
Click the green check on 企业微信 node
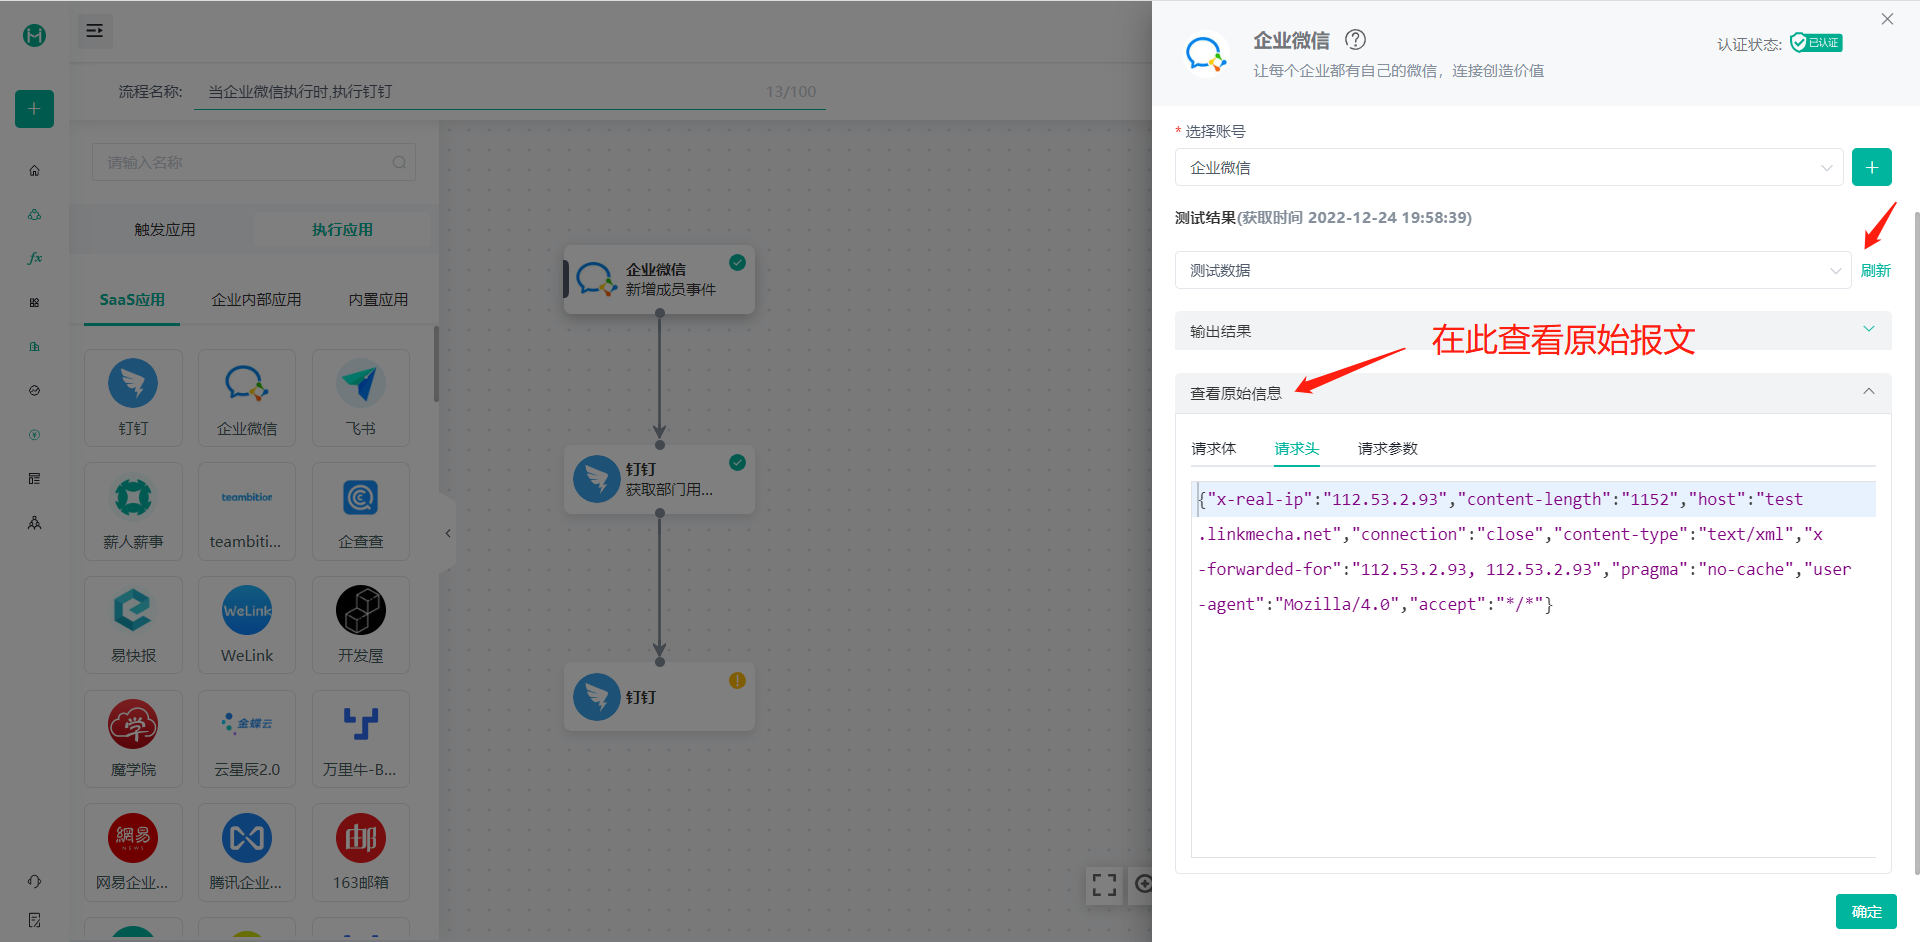[737, 262]
